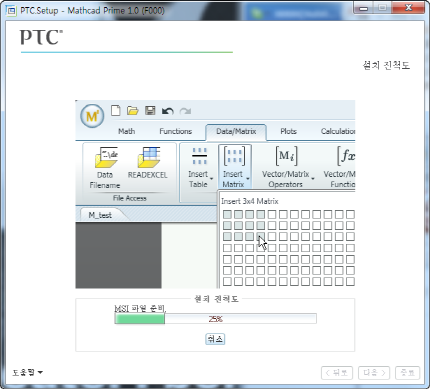
Task: Click the PTC.Setup window icon in the title bar
Action: (x=11, y=11)
